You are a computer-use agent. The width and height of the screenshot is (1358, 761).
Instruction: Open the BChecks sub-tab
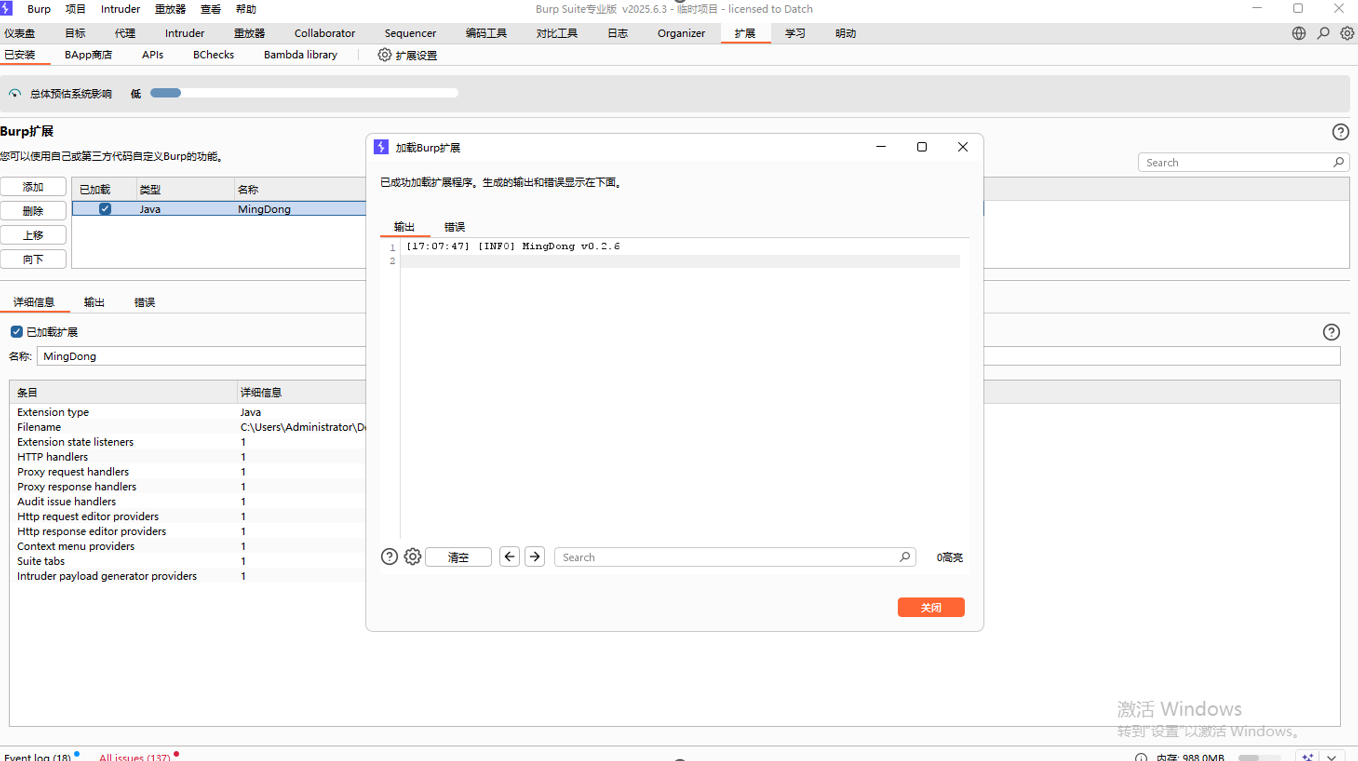(213, 55)
